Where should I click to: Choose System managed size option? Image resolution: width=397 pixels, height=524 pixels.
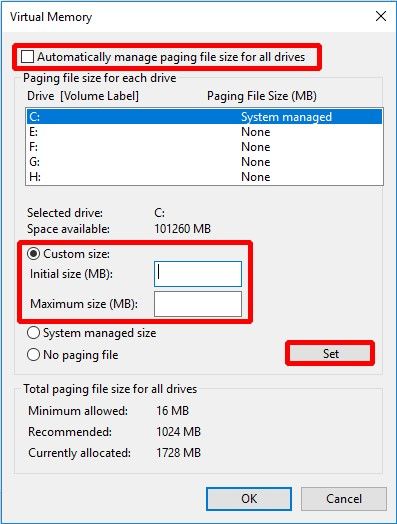[33, 333]
